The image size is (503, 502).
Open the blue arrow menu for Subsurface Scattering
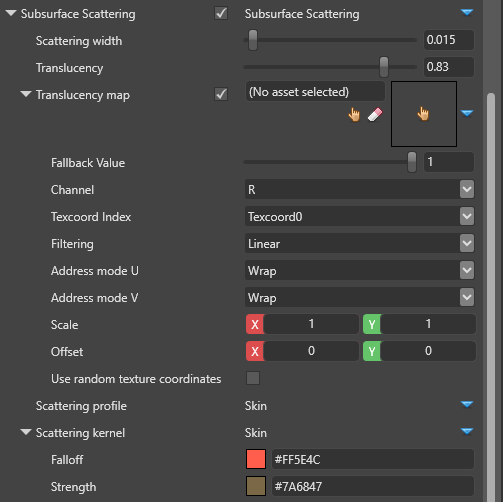click(x=467, y=13)
